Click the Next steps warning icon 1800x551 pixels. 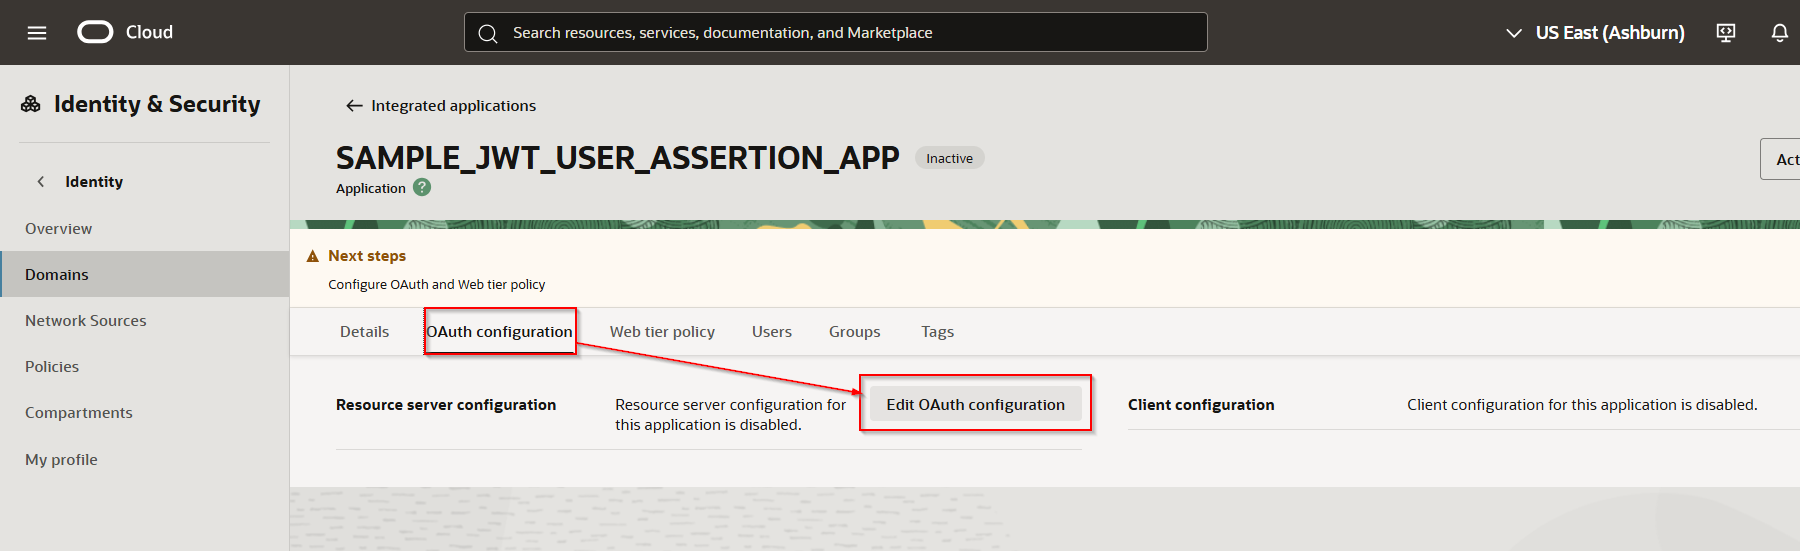tap(312, 256)
